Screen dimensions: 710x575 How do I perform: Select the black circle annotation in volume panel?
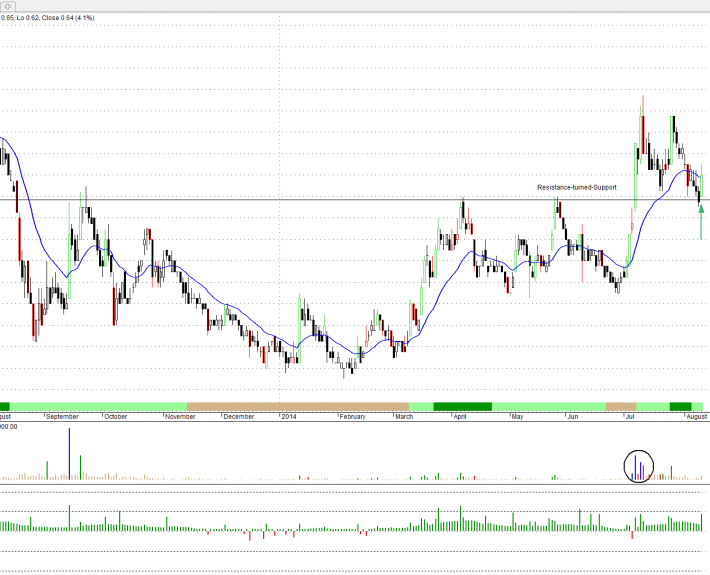[x=638, y=466]
